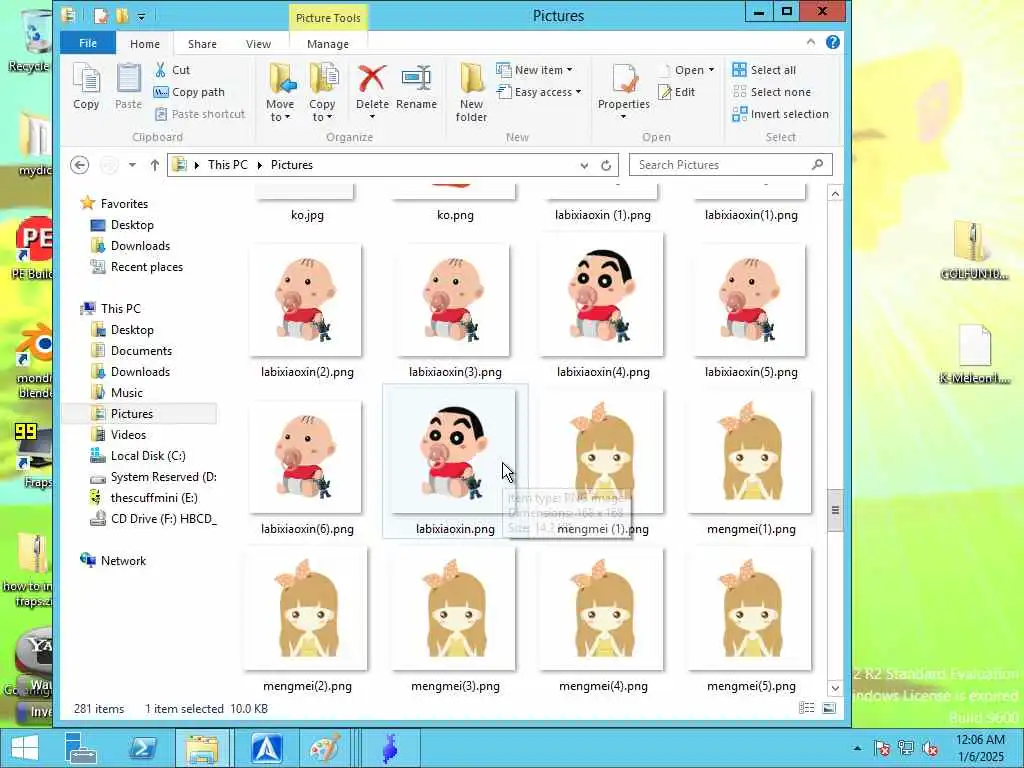Click the scrollbar down arrow
Viewport: 1024px width, 768px height.
click(835, 688)
